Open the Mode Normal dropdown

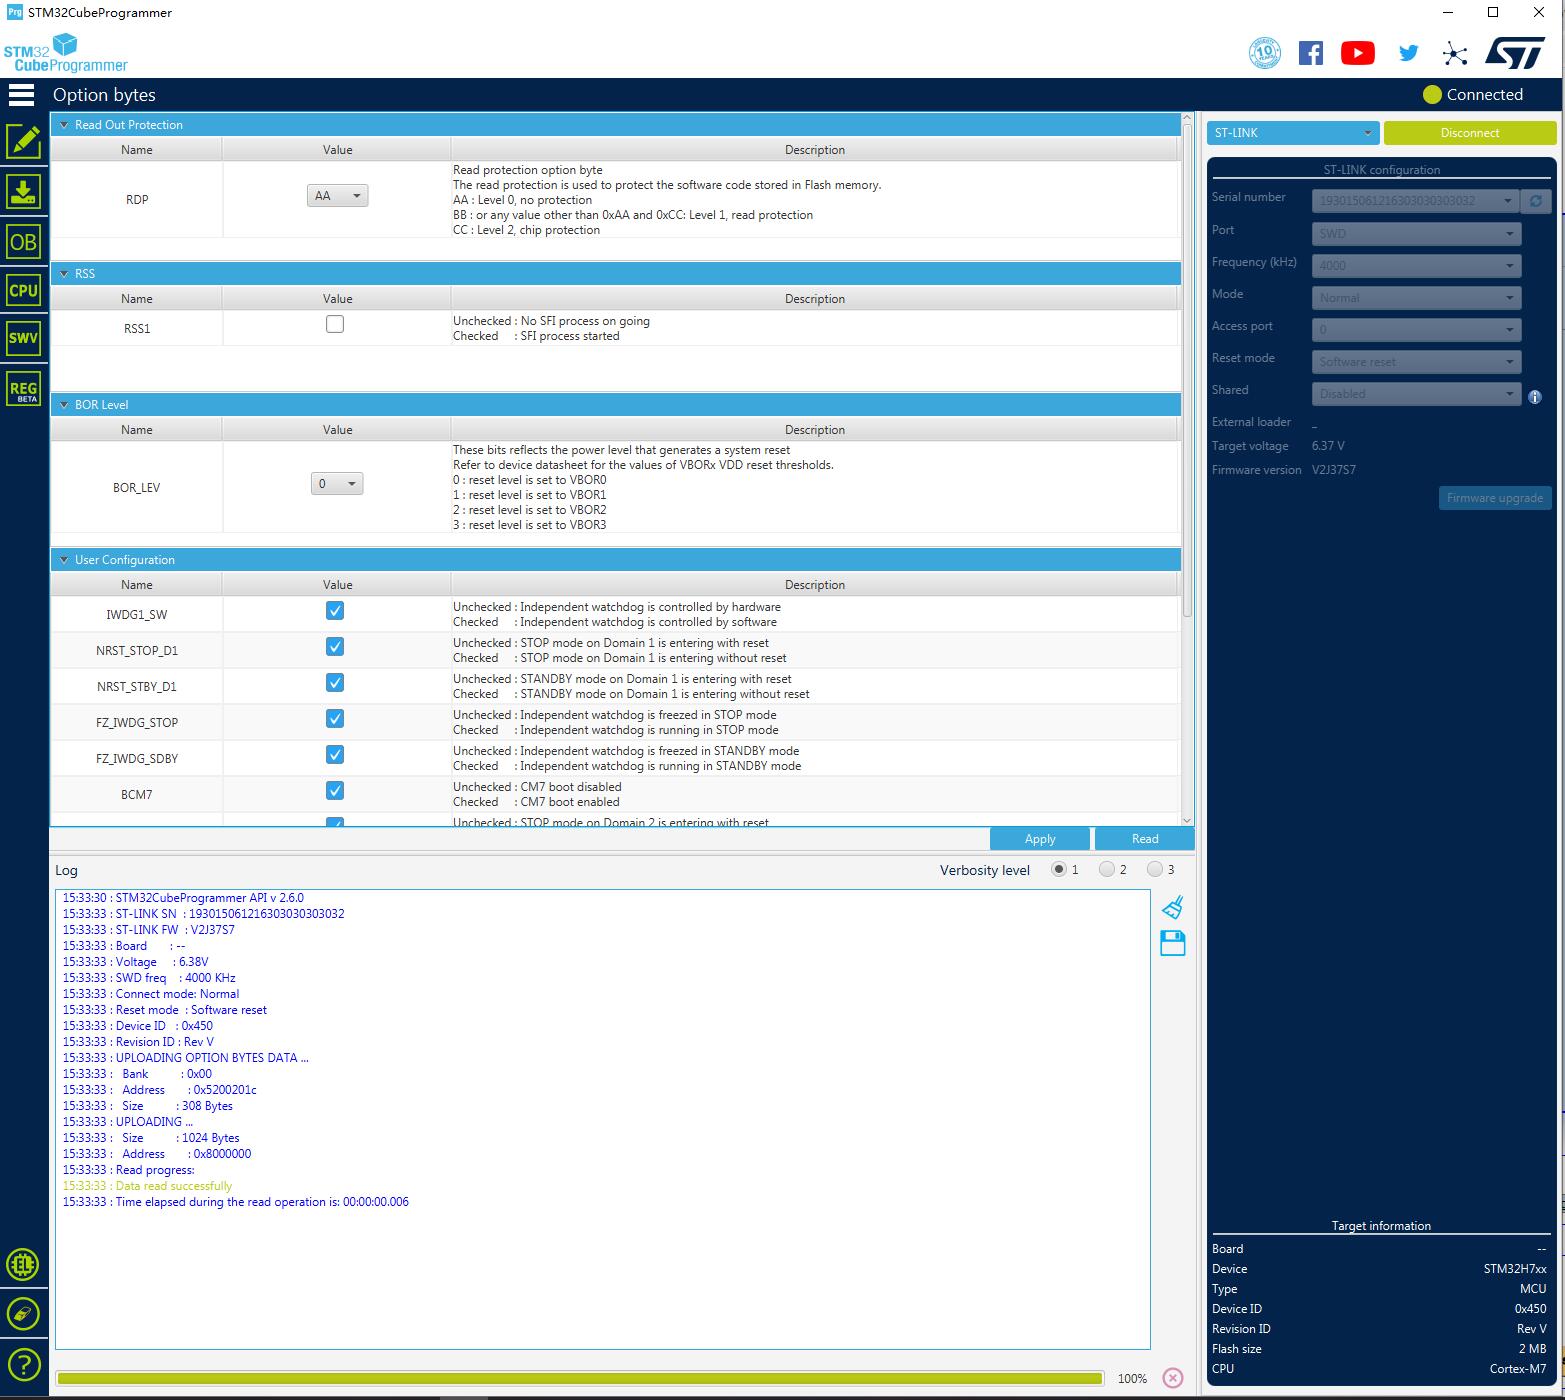tap(1416, 297)
